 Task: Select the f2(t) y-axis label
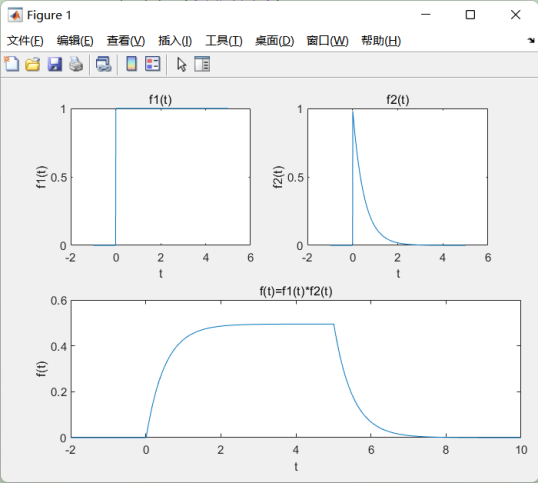(278, 177)
